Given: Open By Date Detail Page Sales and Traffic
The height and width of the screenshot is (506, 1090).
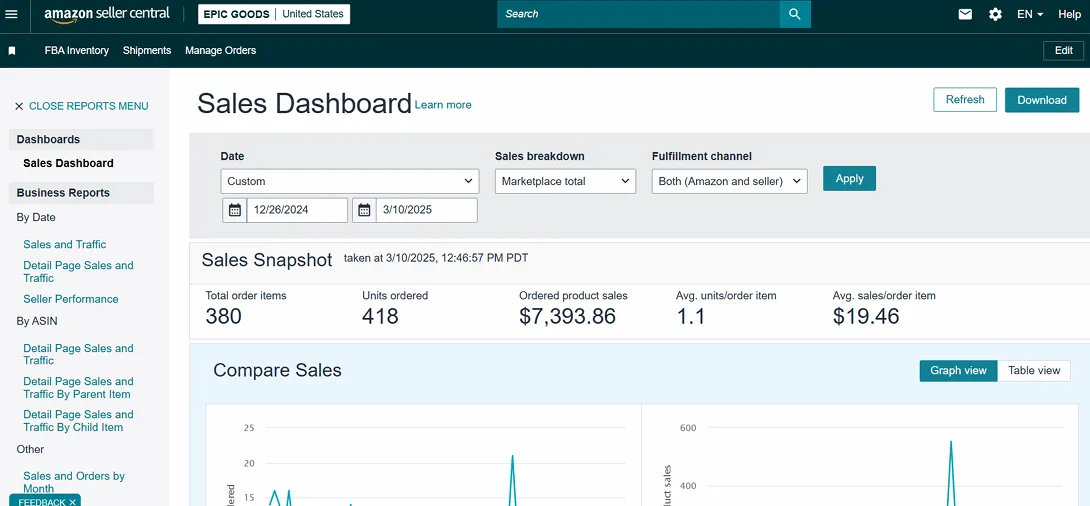Looking at the screenshot, I should point(78,272).
